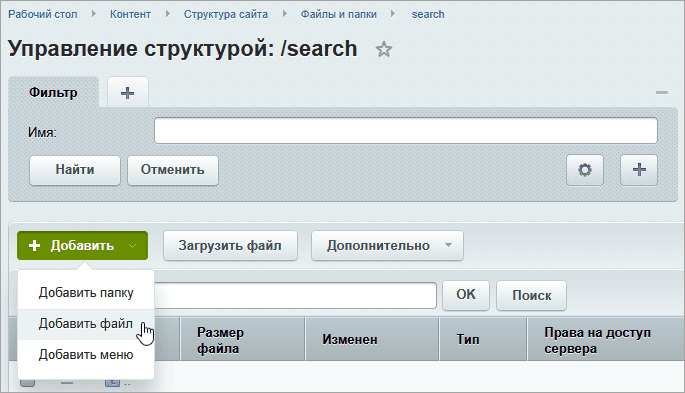Open Файлы и папки breadcrumb link

coord(339,14)
